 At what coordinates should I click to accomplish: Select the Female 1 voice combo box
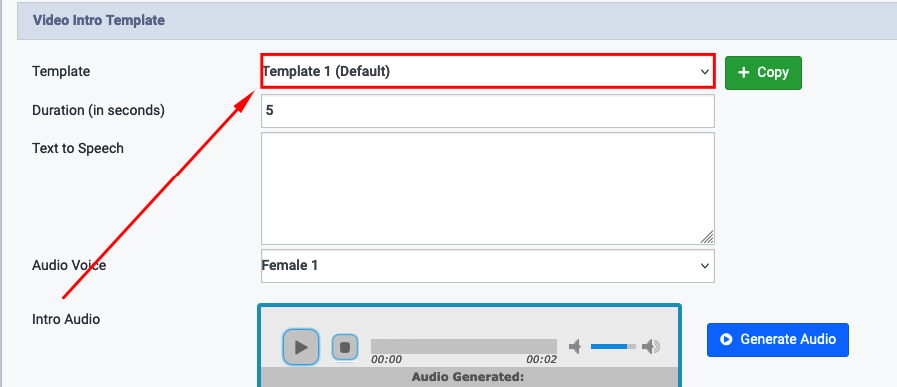pos(487,266)
